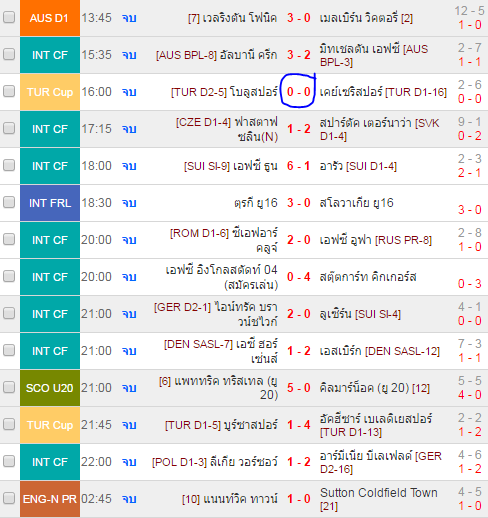Image resolution: width=488 pixels, height=518 pixels.
Task: Click the 1 - 4 TUR Cup score
Action: pos(299,425)
